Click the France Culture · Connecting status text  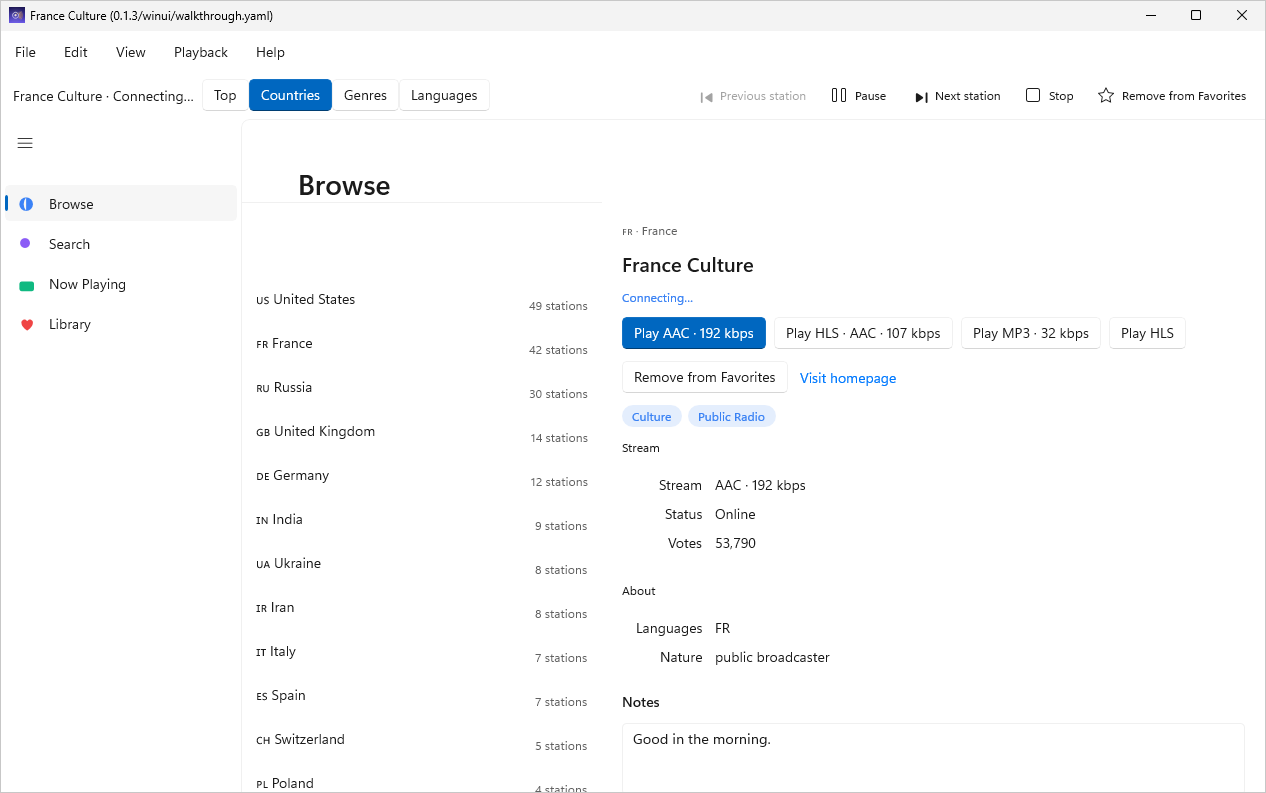point(104,96)
